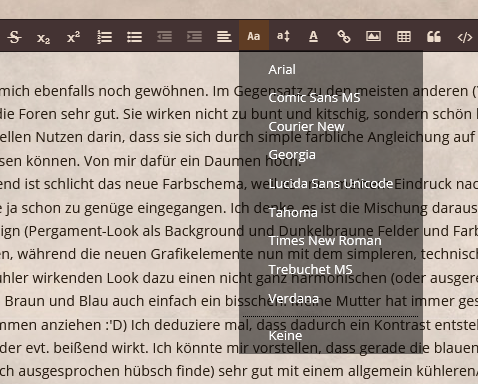Insert an image with the picture icon
The image size is (478, 384).
point(373,36)
